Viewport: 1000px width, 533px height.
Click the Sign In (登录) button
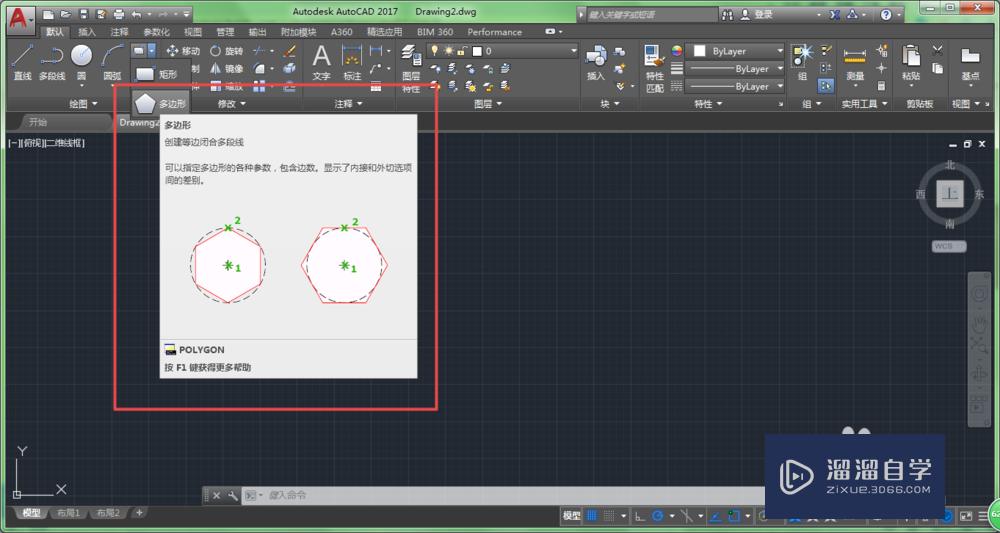(757, 14)
